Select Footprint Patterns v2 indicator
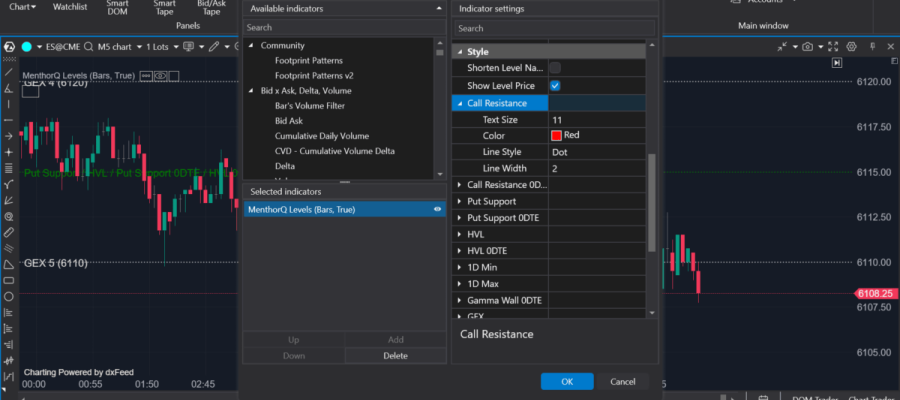 click(x=315, y=76)
